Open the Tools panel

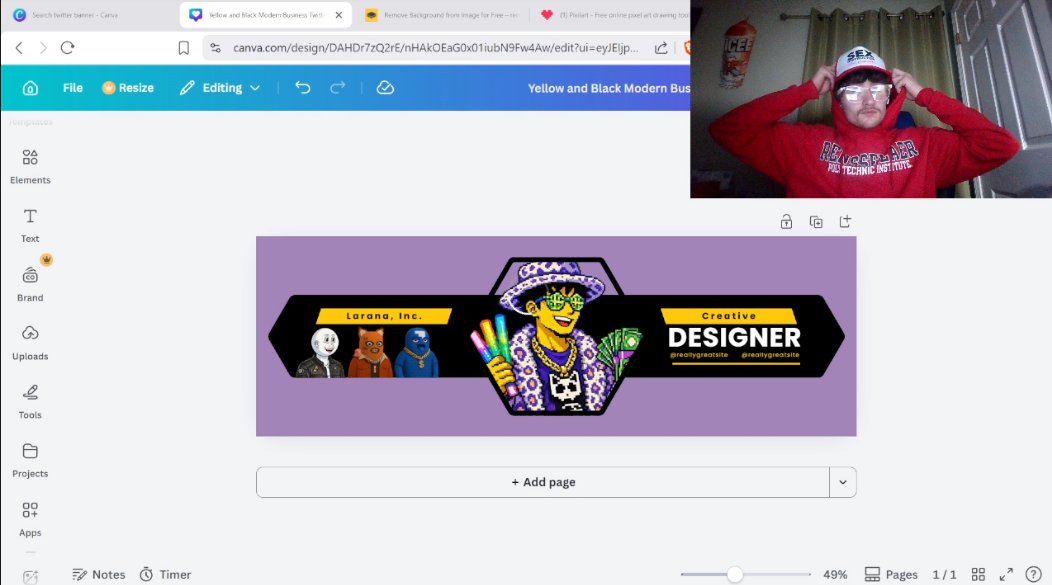coord(30,401)
